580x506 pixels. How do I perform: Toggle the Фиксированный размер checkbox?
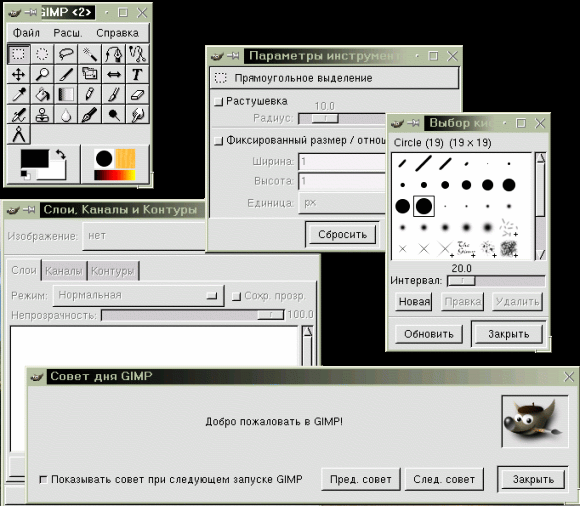coord(219,141)
